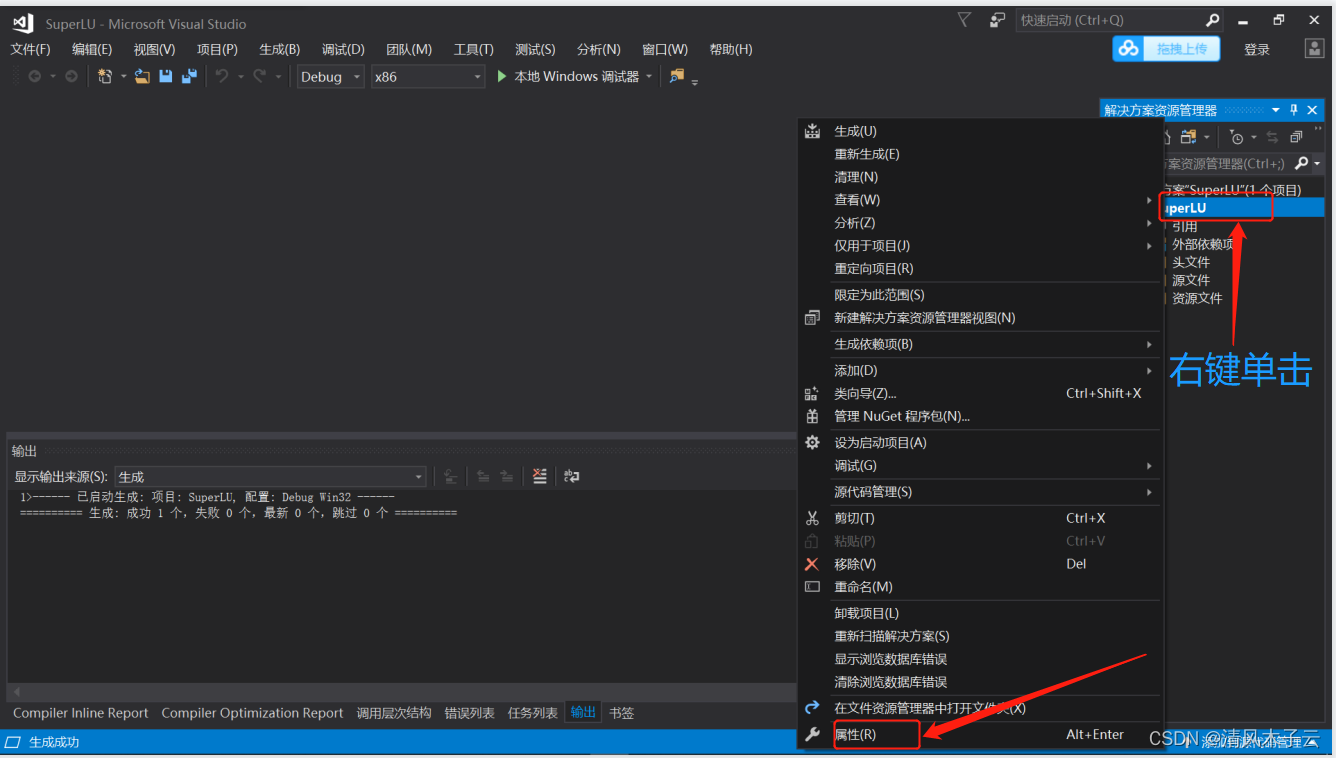The width and height of the screenshot is (1336, 758).
Task: Select the 头文件 folder in solution tree
Action: click(x=1191, y=262)
